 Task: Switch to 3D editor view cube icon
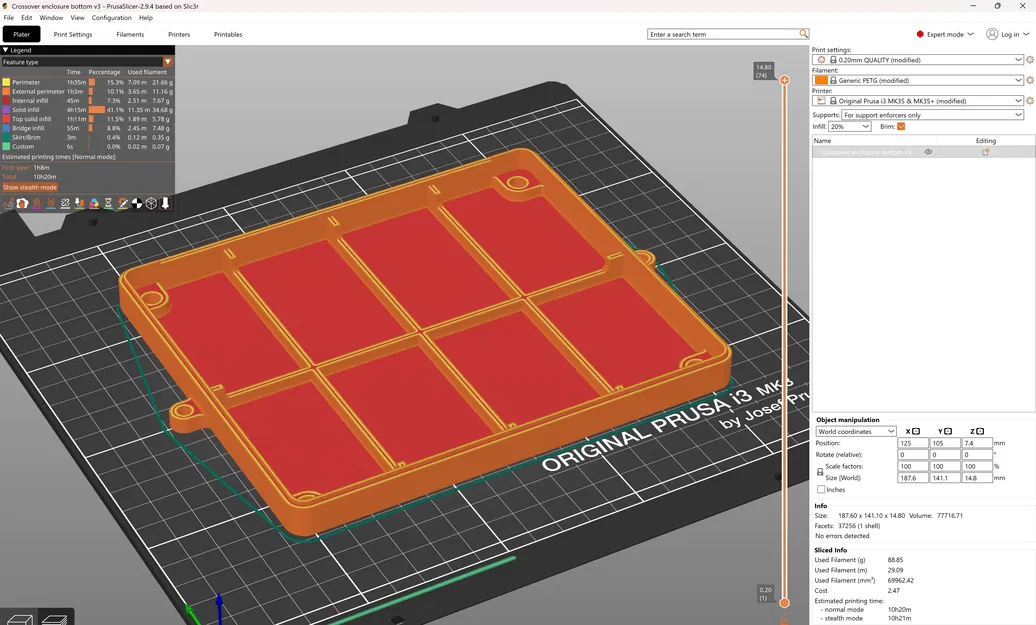(x=18, y=619)
